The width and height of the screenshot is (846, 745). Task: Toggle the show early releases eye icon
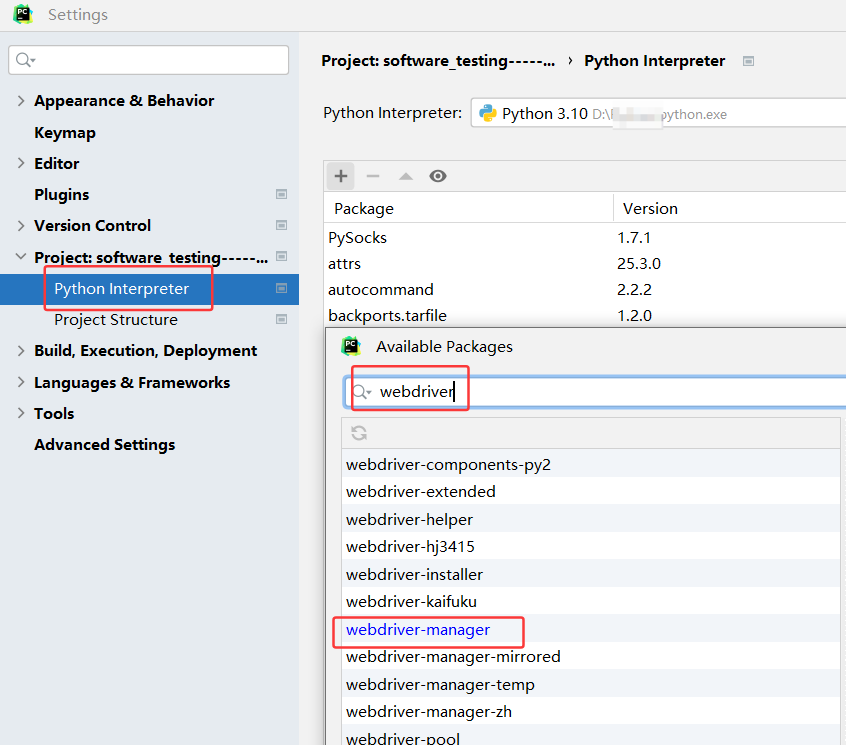tap(438, 176)
